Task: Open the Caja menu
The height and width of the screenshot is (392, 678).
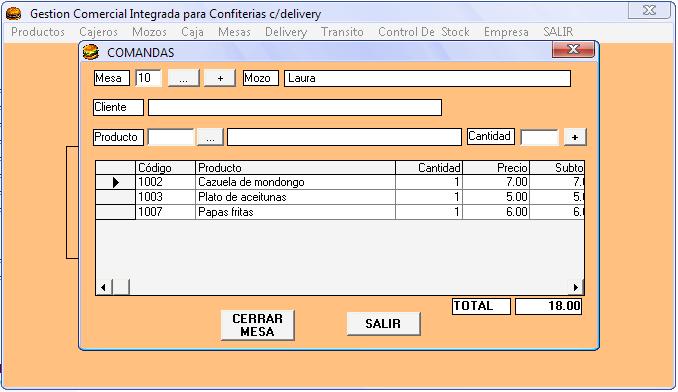Action: [192, 32]
